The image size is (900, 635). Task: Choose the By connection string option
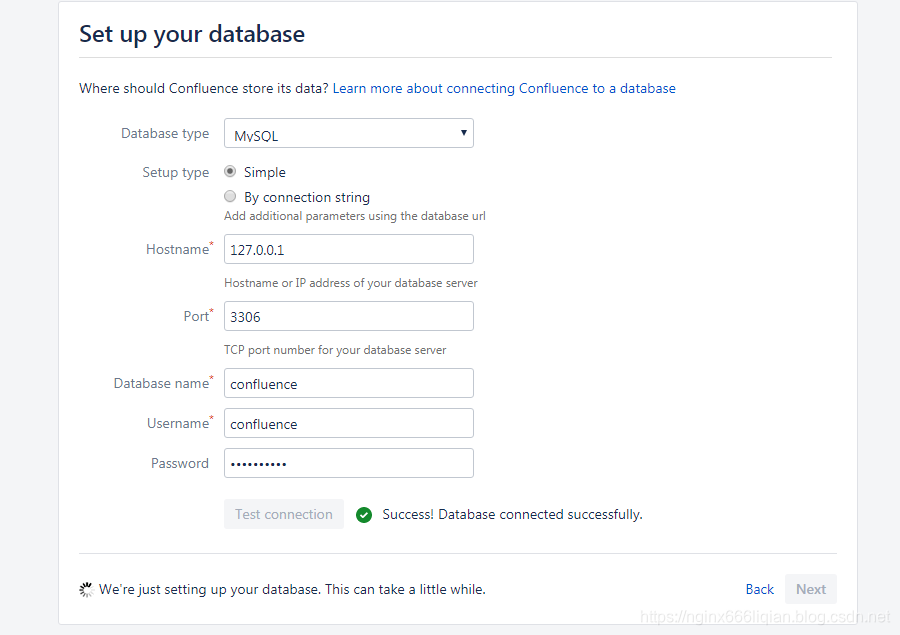230,197
